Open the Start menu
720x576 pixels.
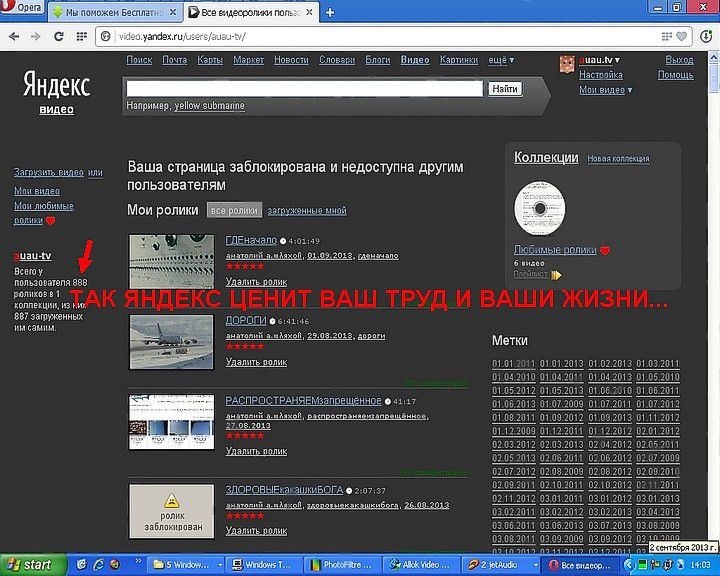click(x=33, y=565)
